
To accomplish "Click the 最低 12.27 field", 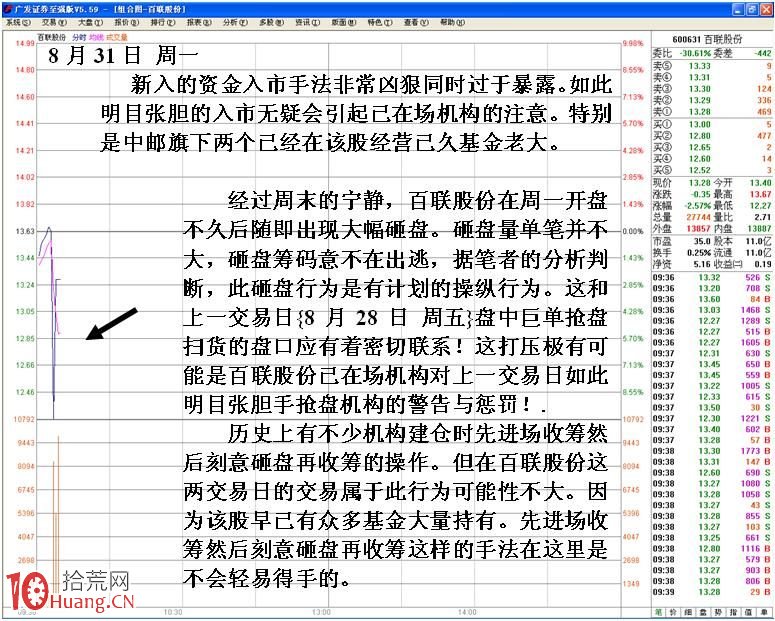I will (x=742, y=206).
